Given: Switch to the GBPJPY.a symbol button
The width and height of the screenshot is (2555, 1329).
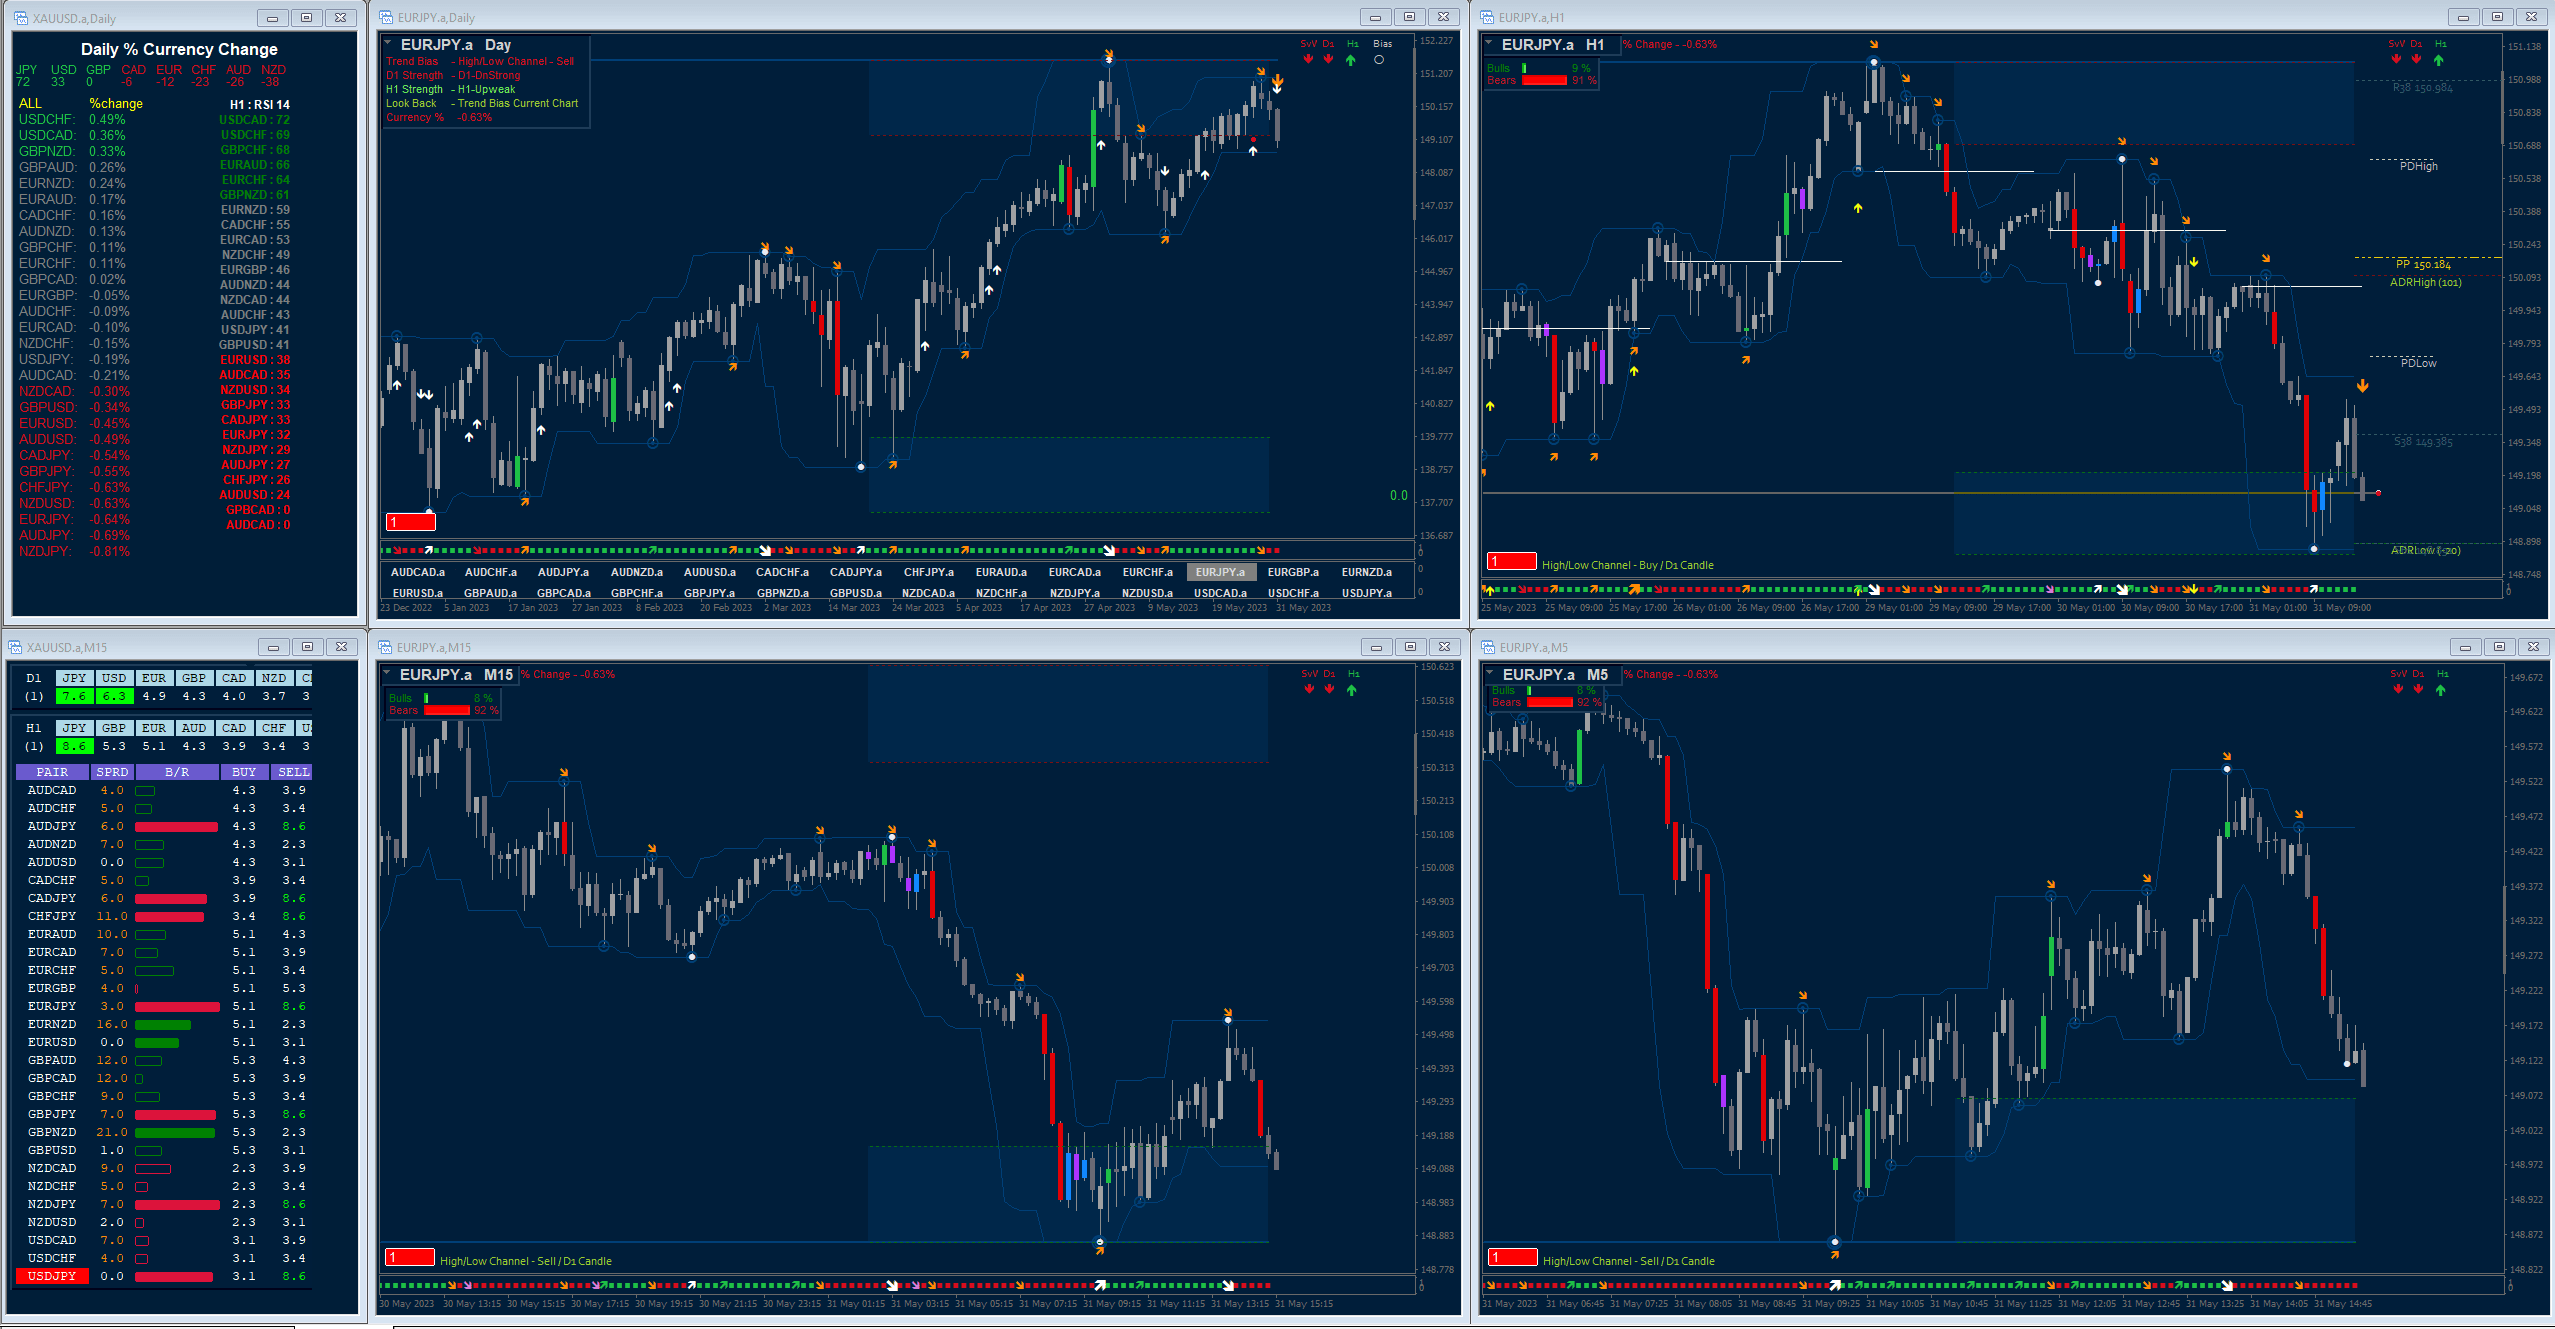Looking at the screenshot, I should point(709,593).
